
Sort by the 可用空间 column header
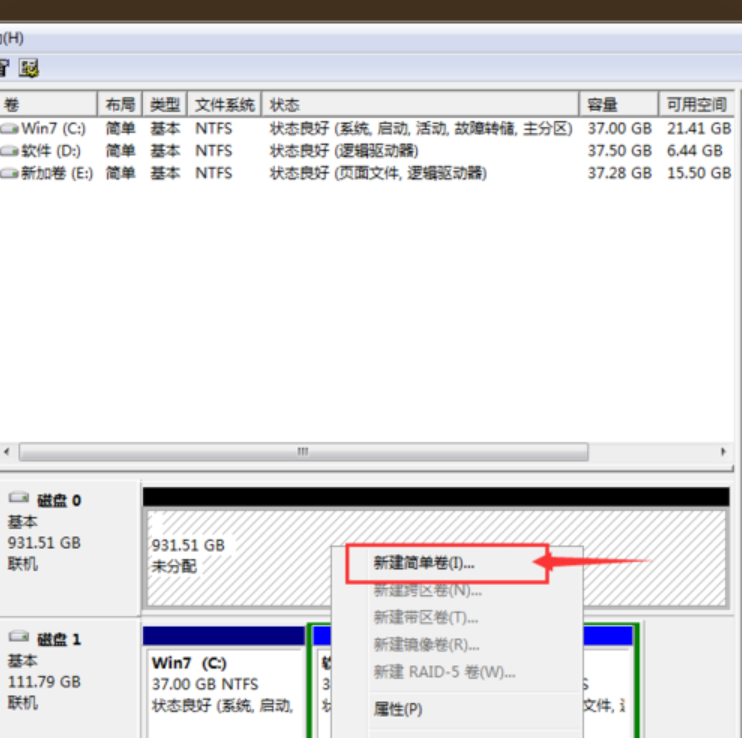coord(698,105)
